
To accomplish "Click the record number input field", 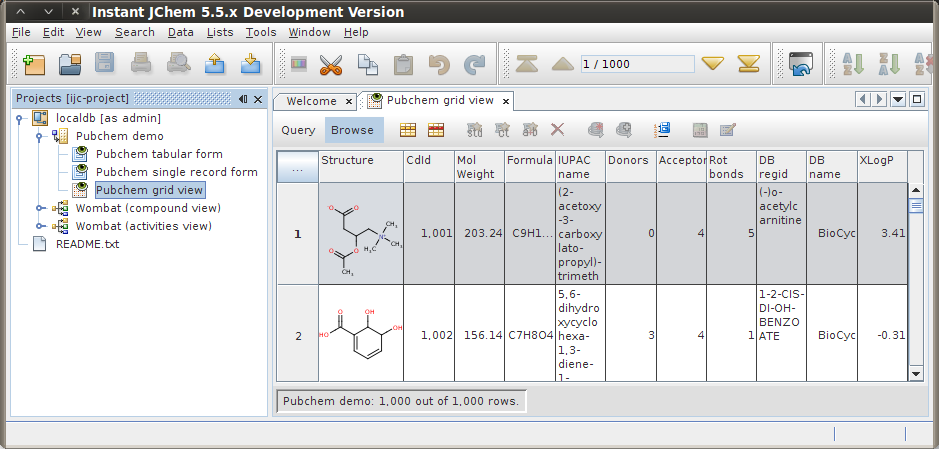I will (x=637, y=64).
